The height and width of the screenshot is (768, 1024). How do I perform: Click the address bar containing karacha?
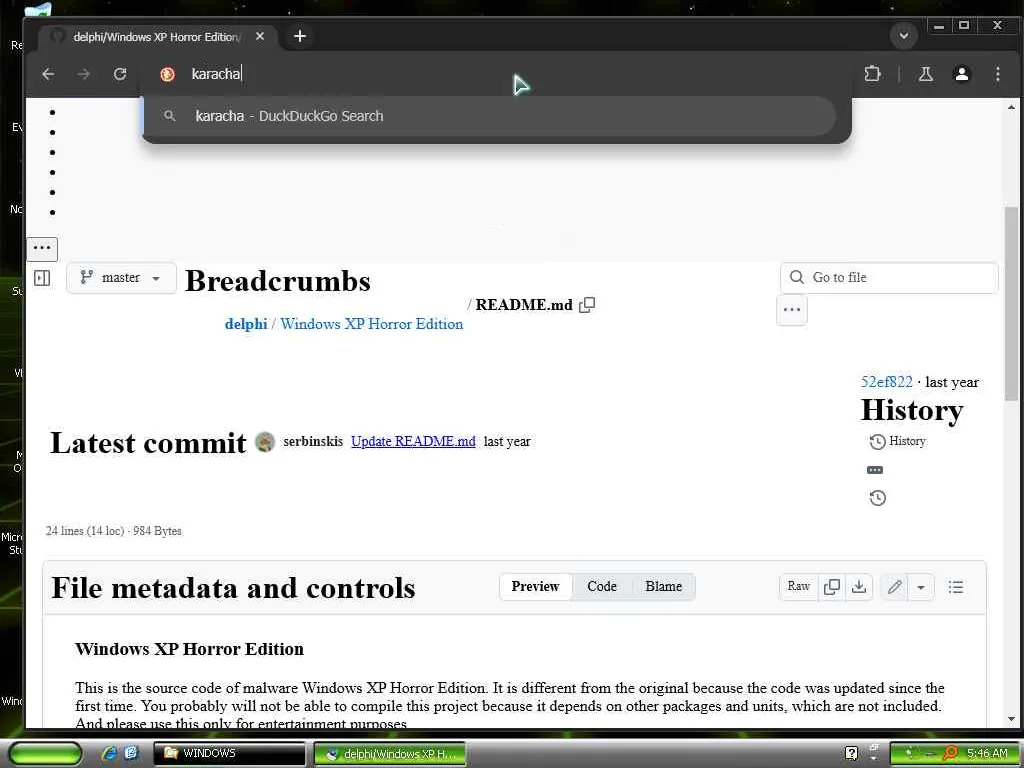pyautogui.click(x=496, y=74)
